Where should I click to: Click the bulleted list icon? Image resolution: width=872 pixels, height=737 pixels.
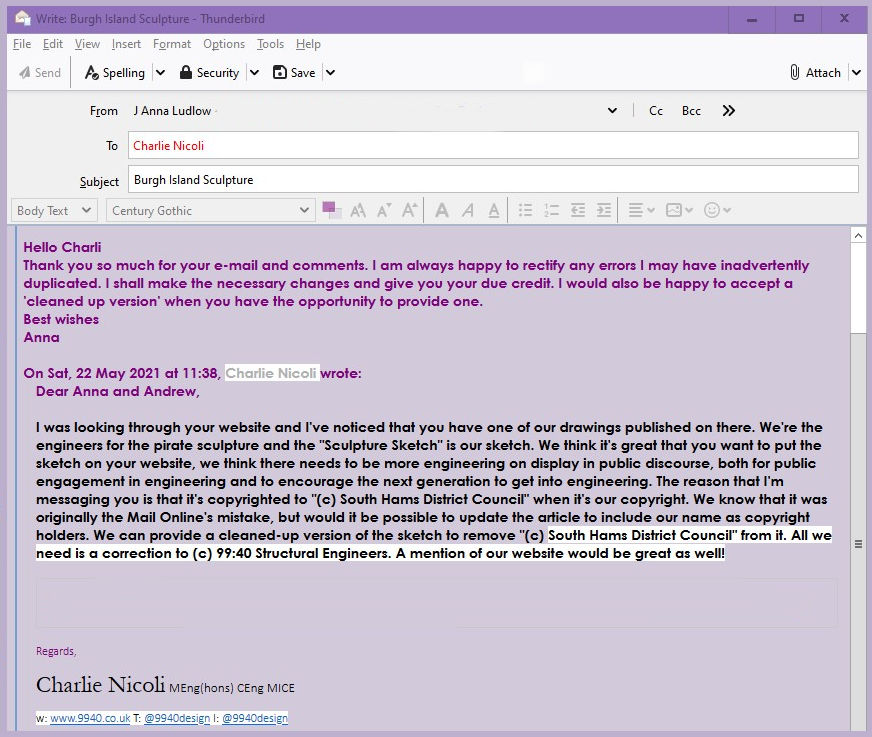tap(525, 210)
